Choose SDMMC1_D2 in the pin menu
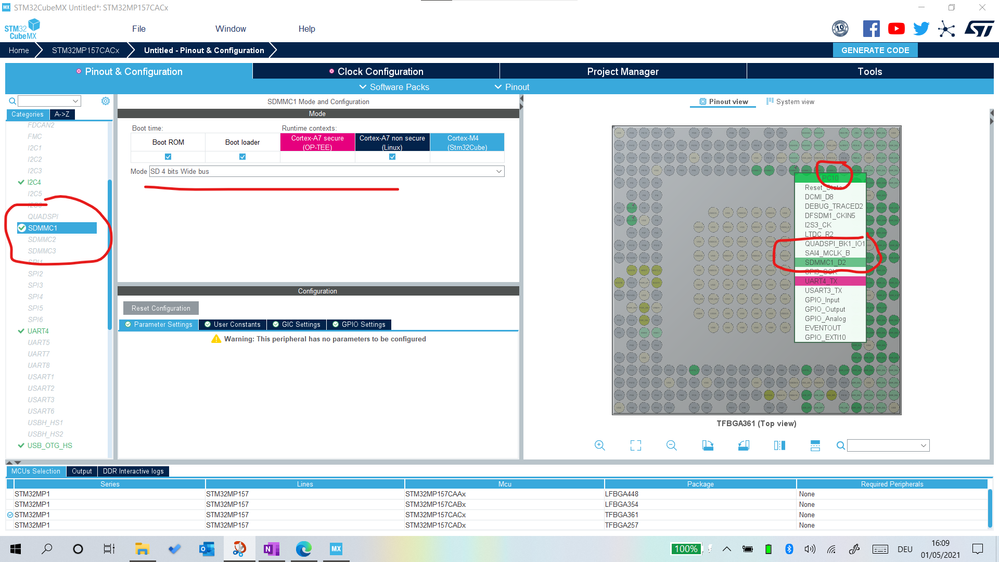 (x=830, y=263)
